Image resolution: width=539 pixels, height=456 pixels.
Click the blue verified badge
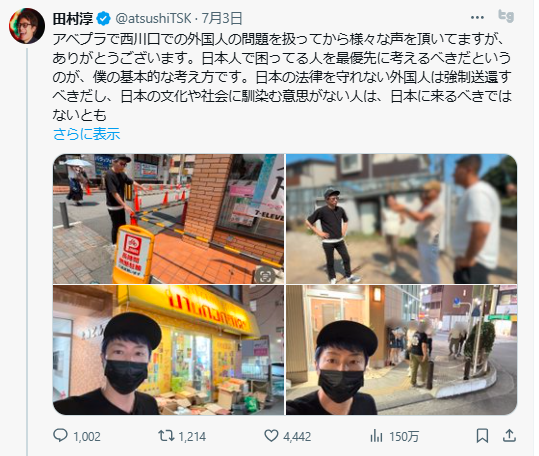click(x=103, y=18)
